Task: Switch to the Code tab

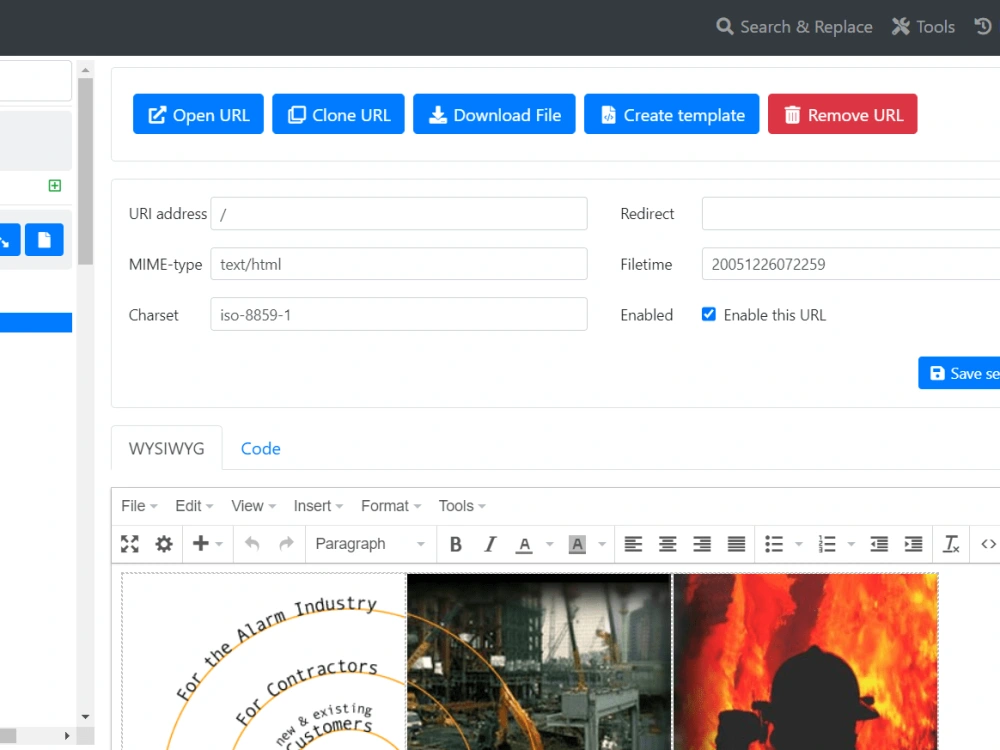Action: [x=260, y=448]
